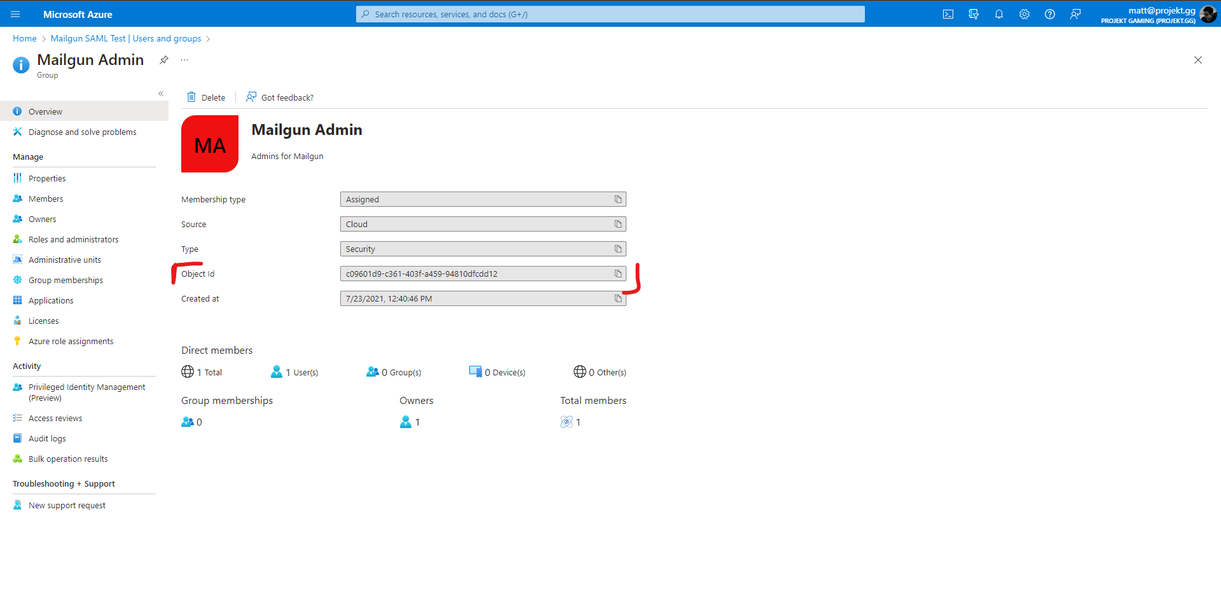Click the Created at value field
Image resolution: width=1221 pixels, height=612 pixels.
[x=483, y=298]
